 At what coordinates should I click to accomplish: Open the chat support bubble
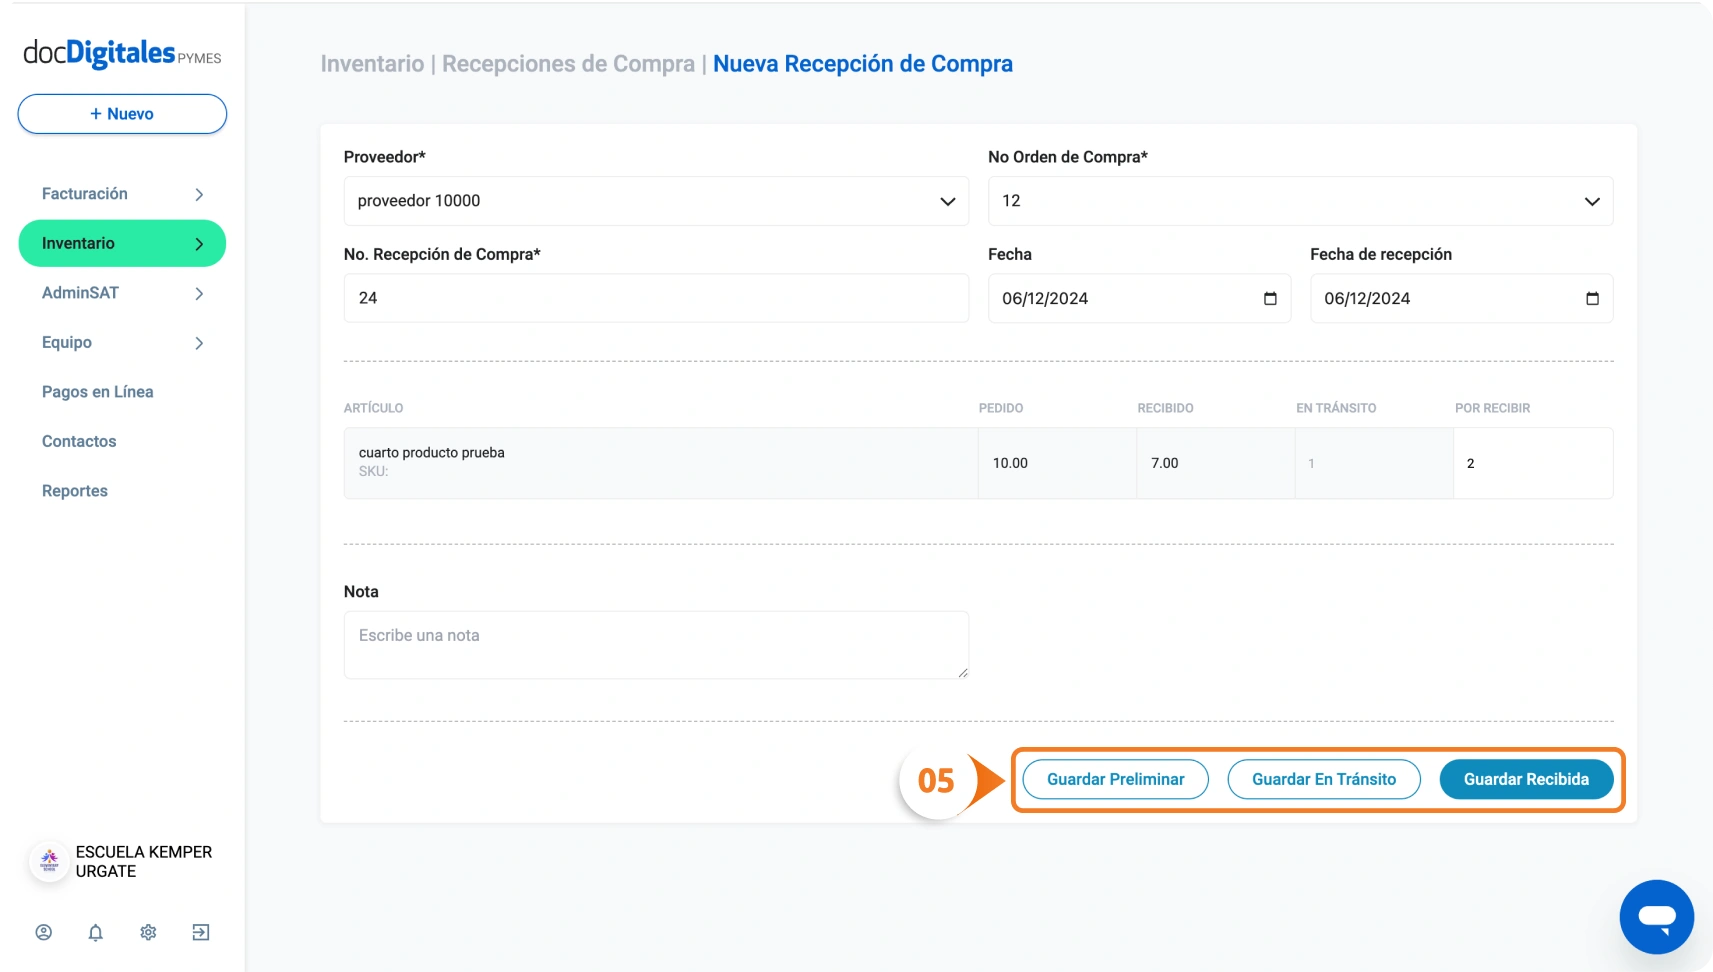tap(1656, 917)
